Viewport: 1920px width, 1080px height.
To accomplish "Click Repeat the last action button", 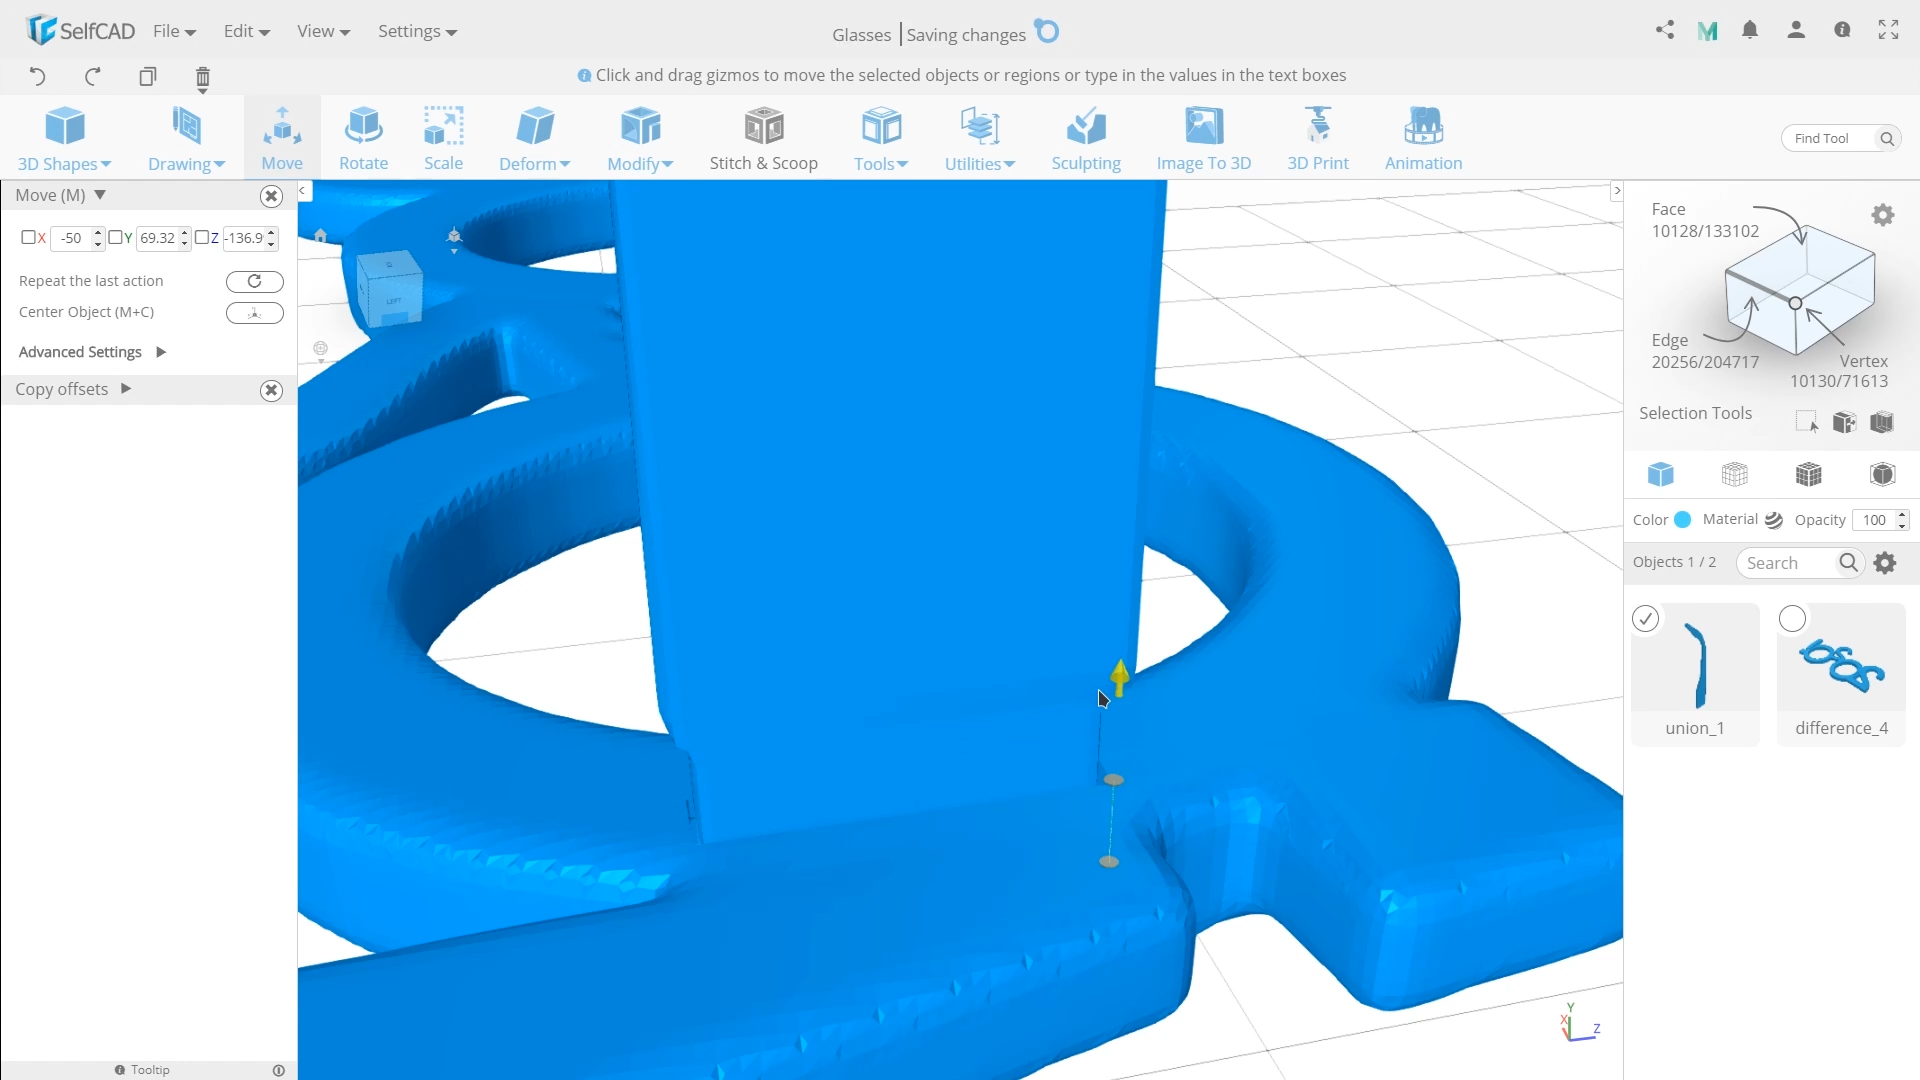I will 255,281.
